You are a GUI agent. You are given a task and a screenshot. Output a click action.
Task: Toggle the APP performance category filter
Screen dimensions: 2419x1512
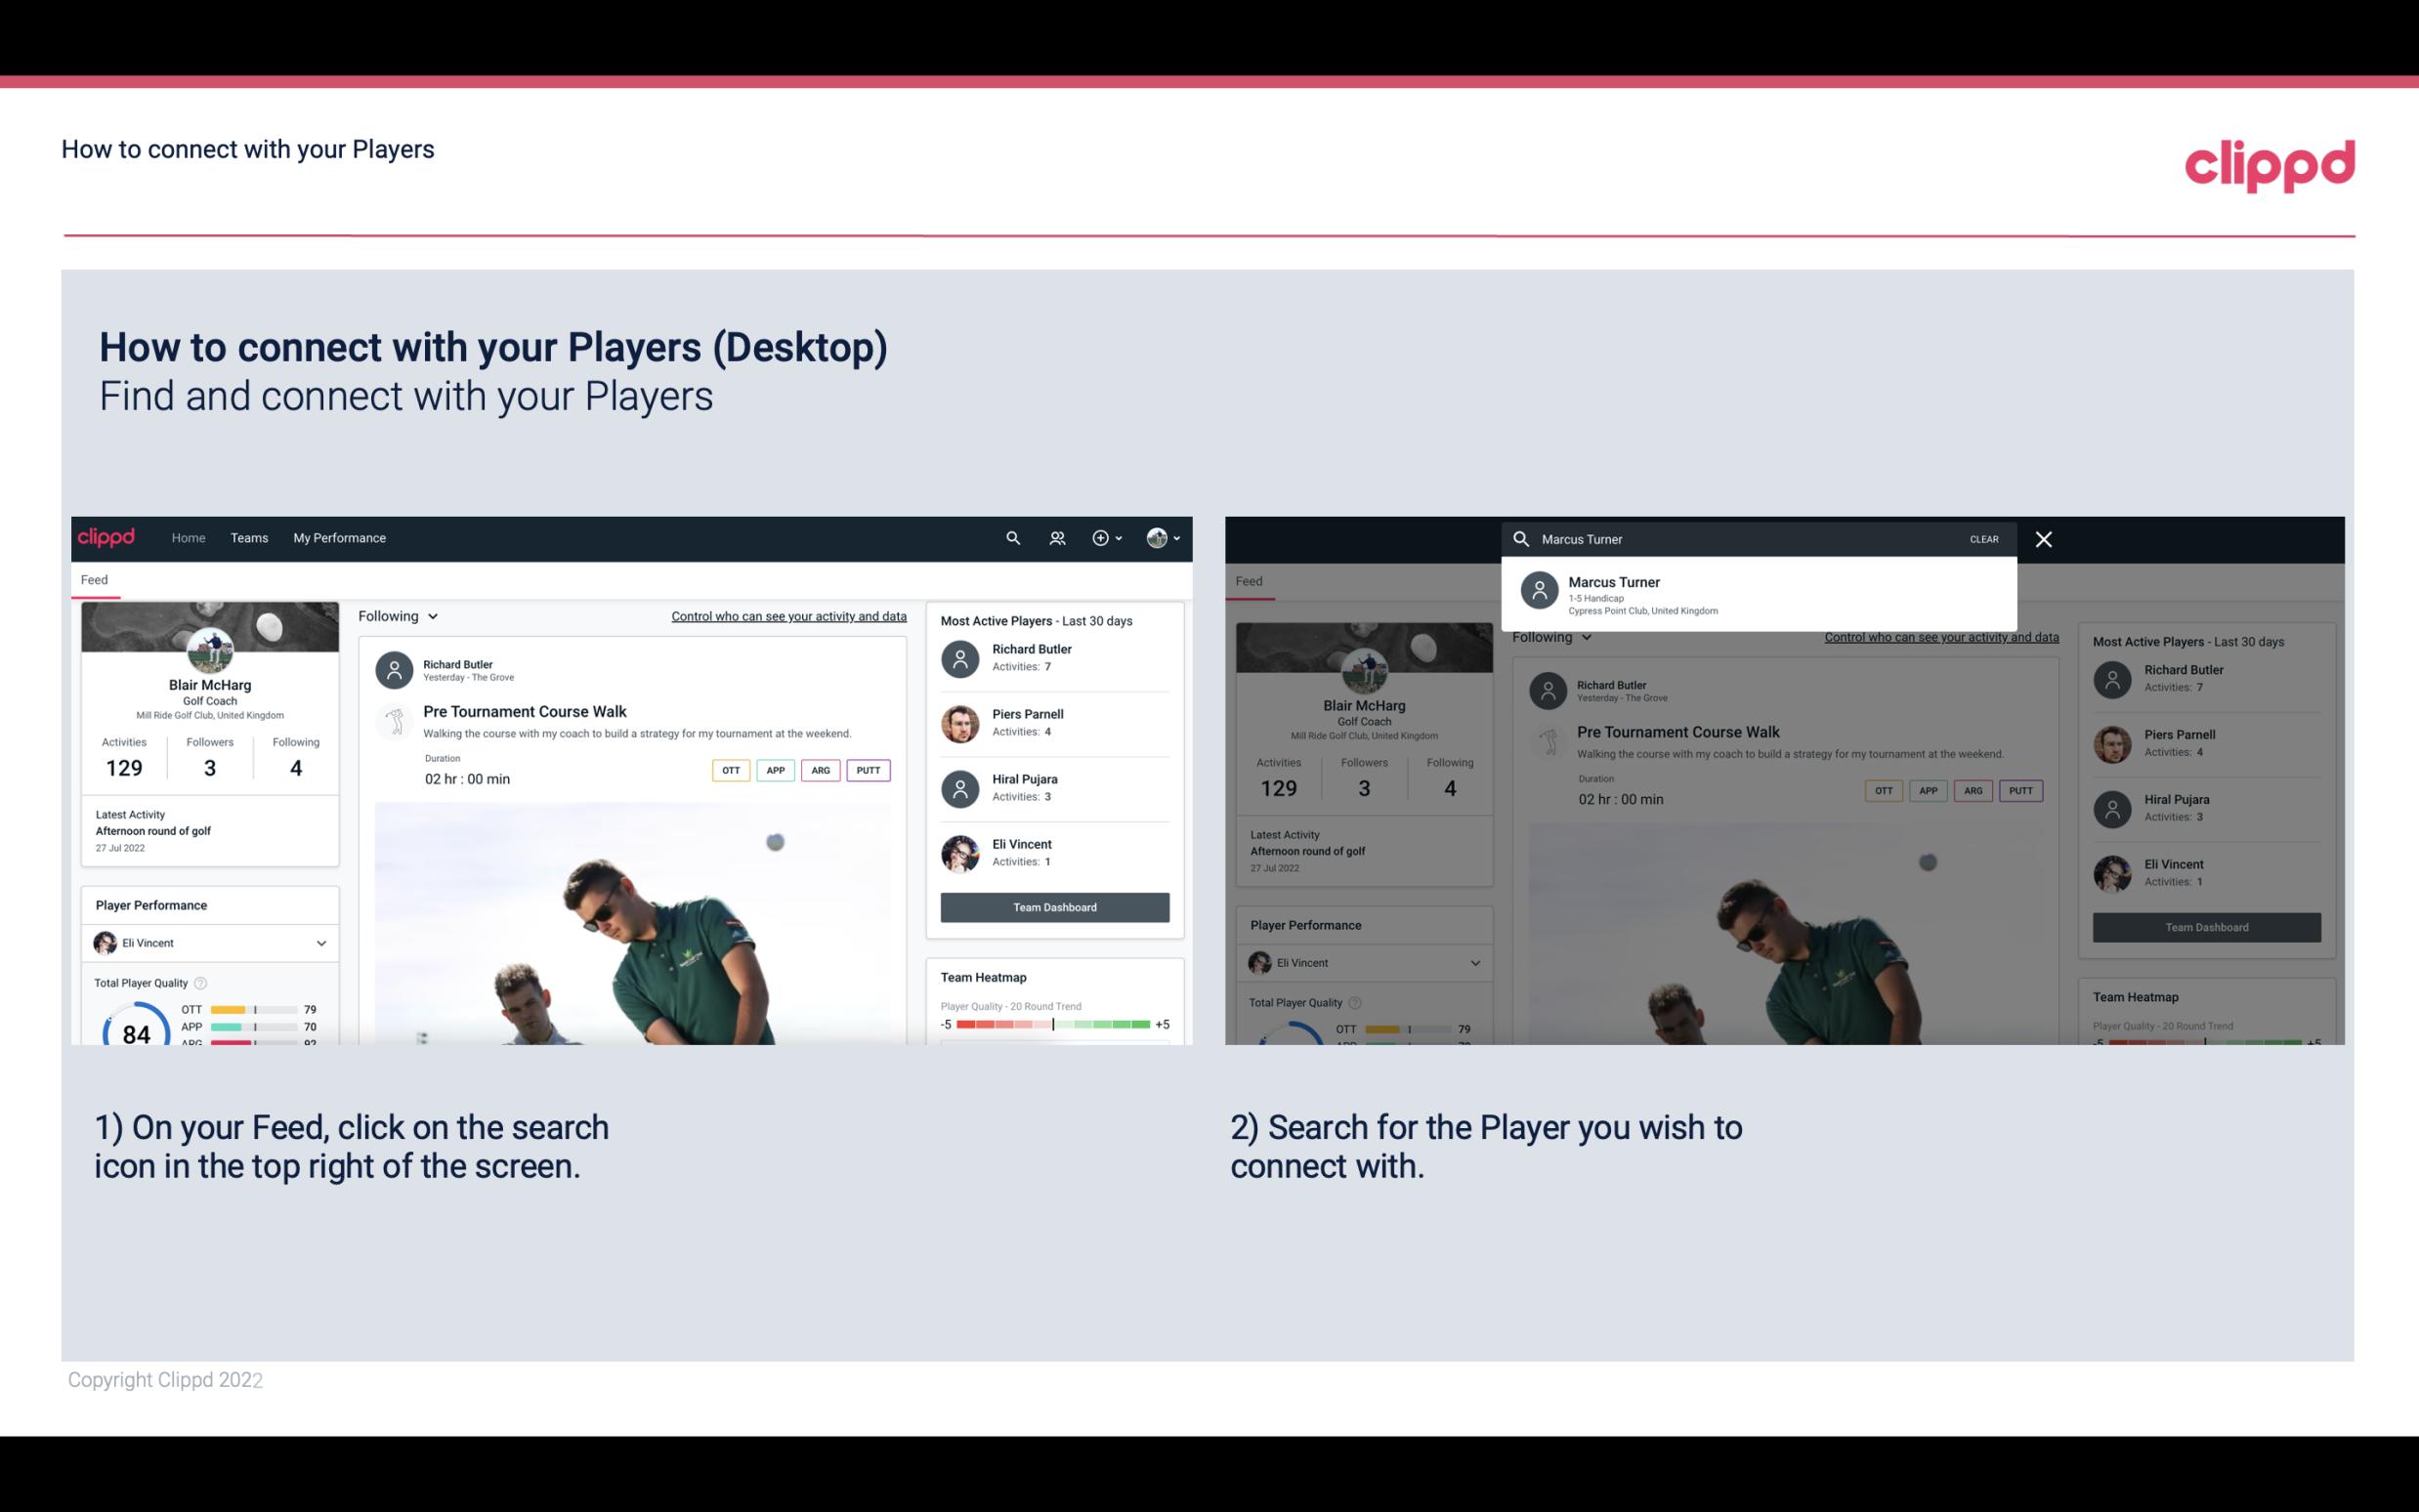773,770
